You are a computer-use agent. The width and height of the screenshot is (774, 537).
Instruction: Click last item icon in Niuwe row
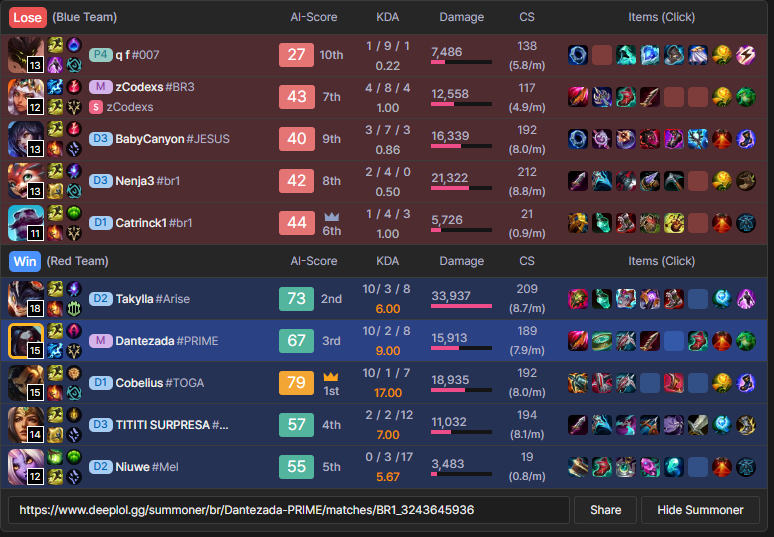point(745,466)
